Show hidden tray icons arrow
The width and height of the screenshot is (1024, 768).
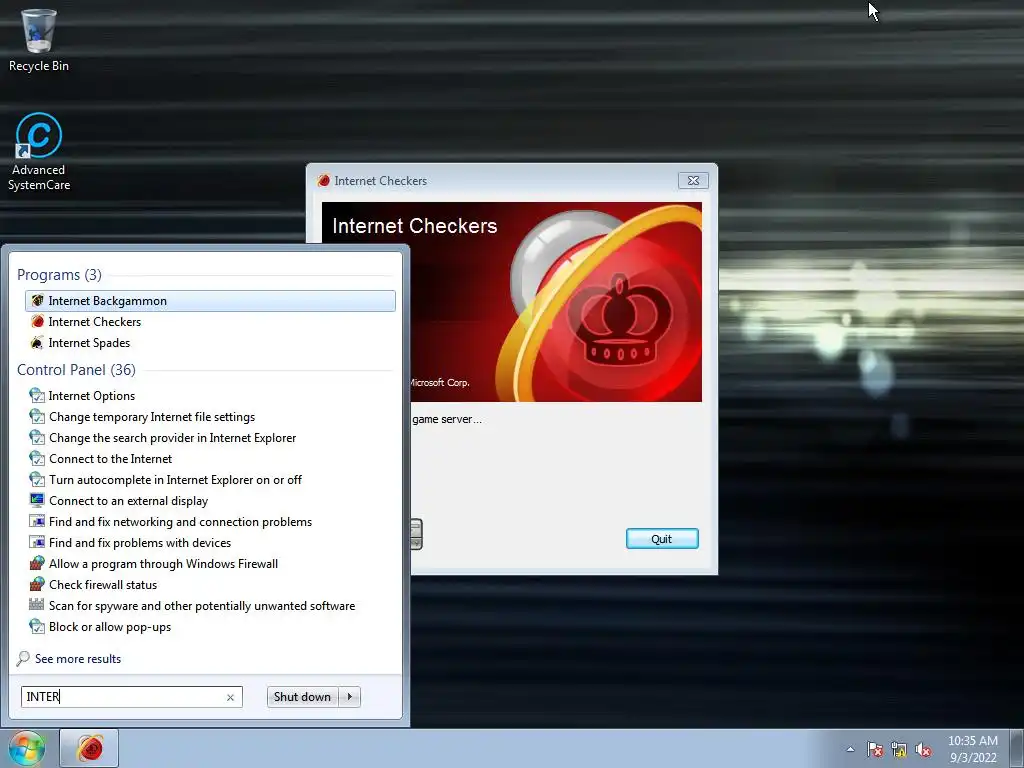coord(850,749)
